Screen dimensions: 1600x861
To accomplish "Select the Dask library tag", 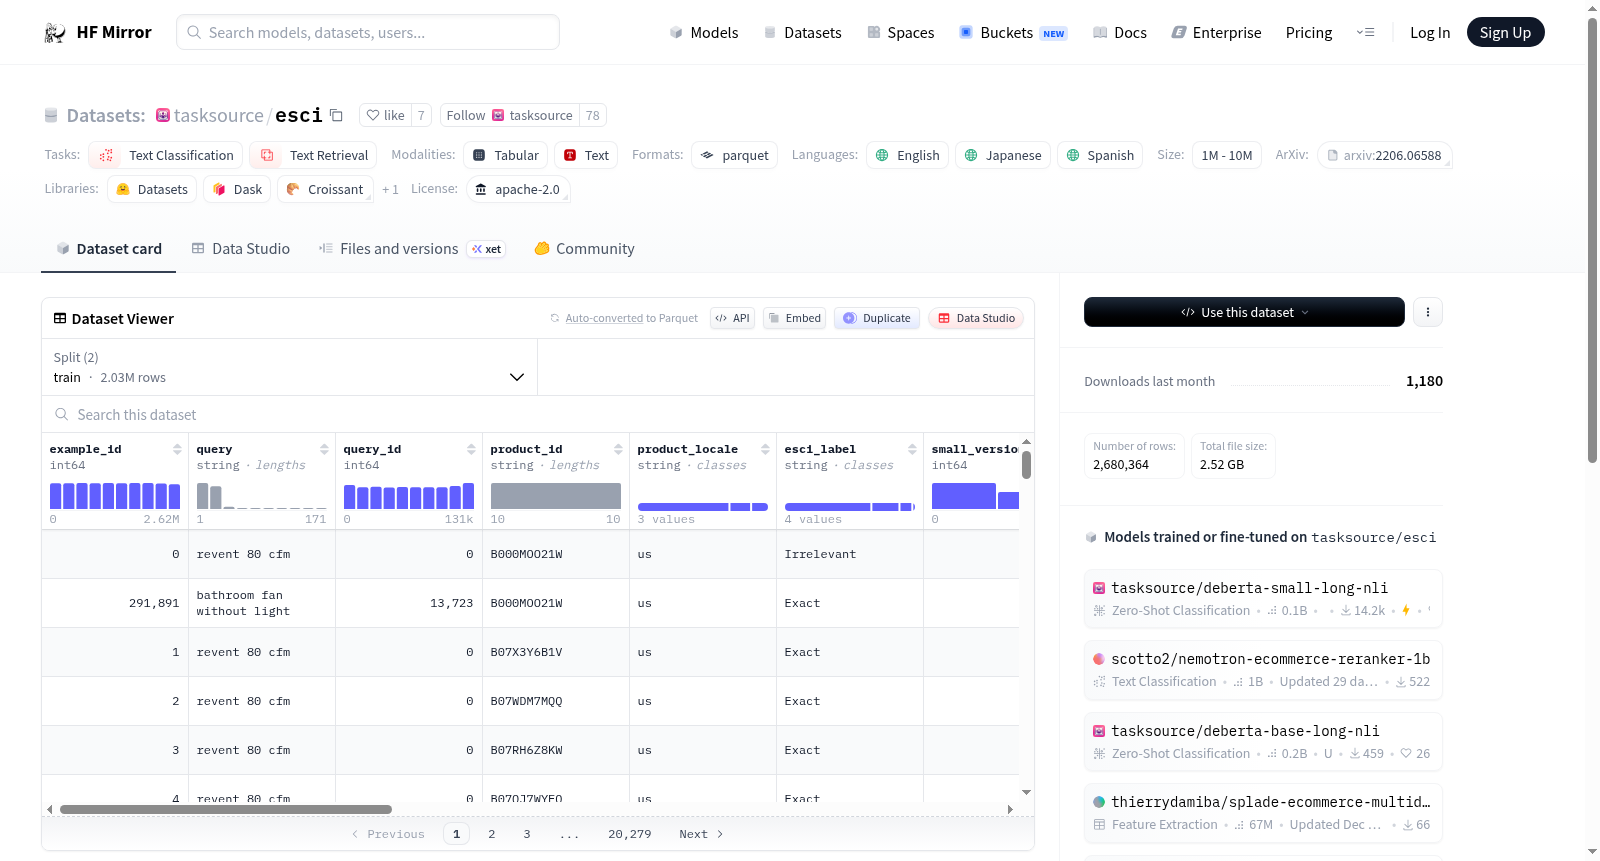I will point(237,189).
